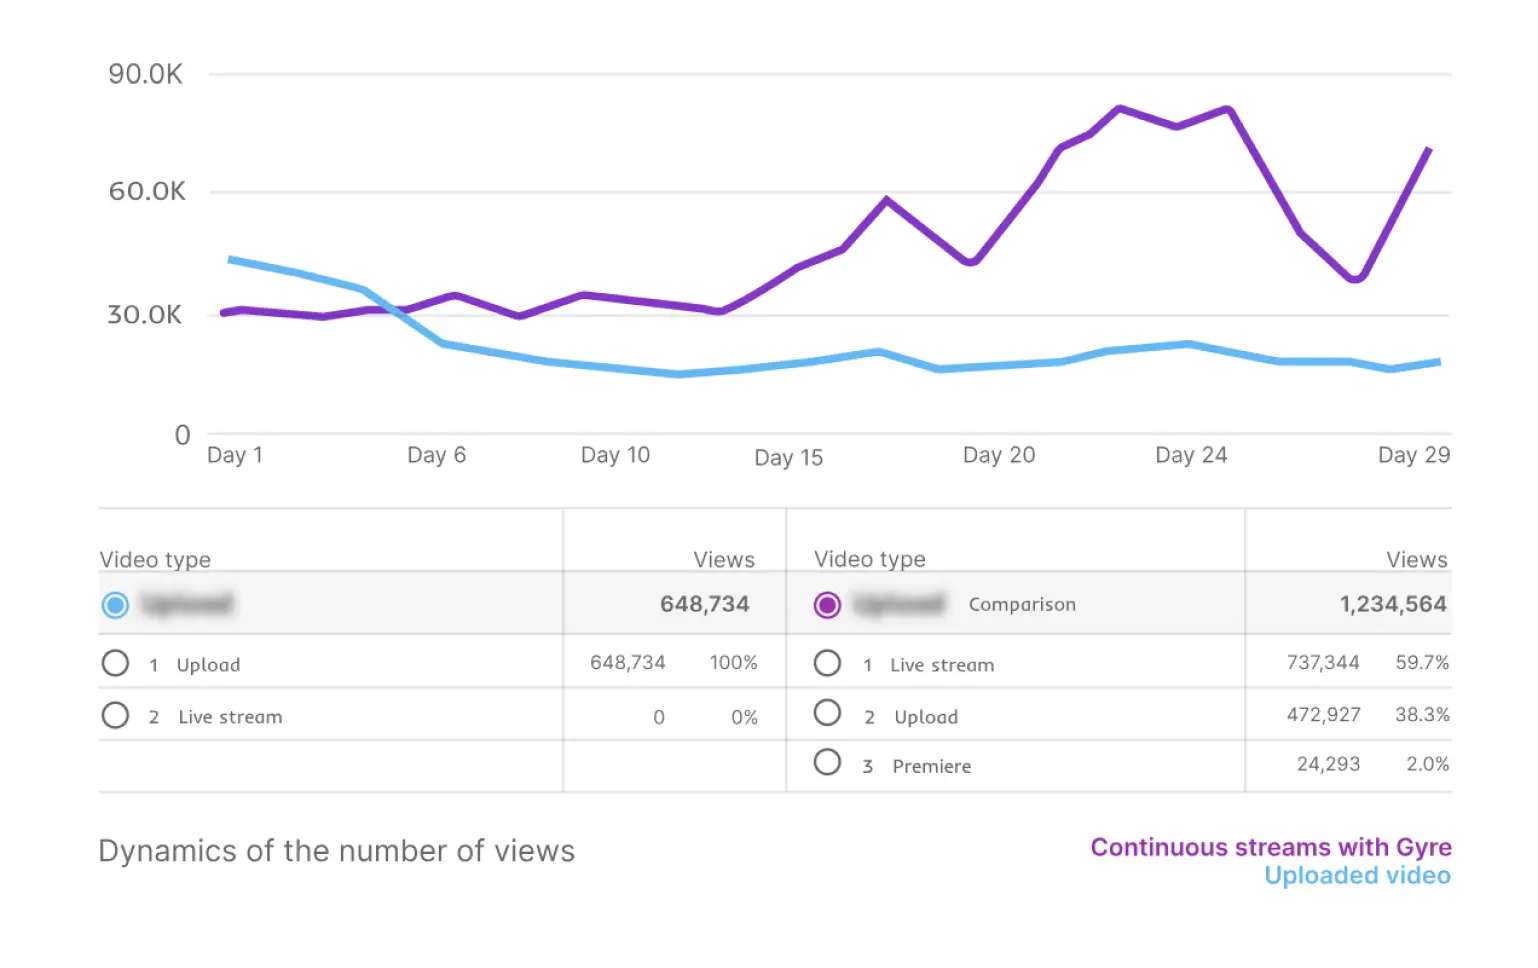Click the Uploaded video legend label

tap(1357, 876)
